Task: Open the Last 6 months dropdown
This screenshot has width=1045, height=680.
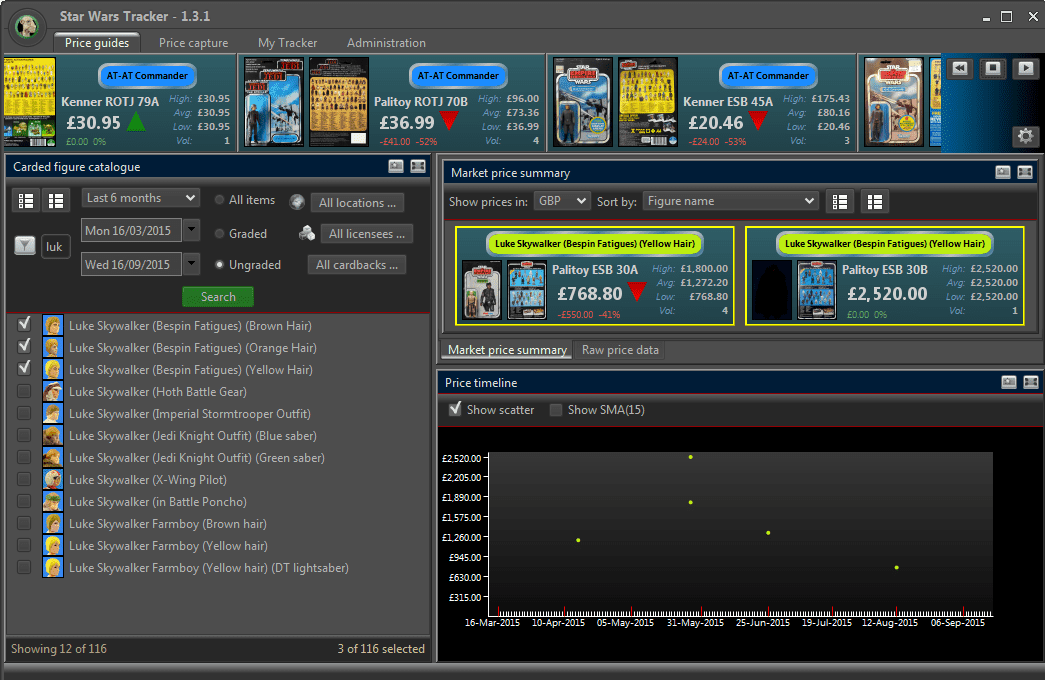Action: 140,198
